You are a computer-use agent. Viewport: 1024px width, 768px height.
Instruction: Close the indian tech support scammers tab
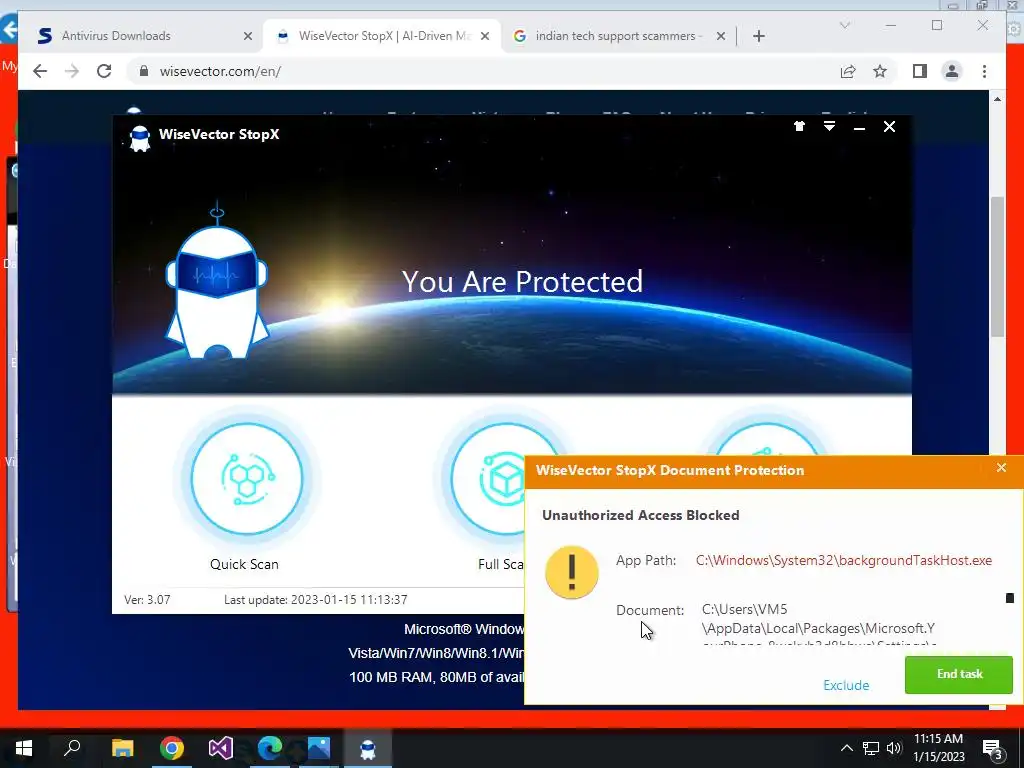(x=720, y=37)
